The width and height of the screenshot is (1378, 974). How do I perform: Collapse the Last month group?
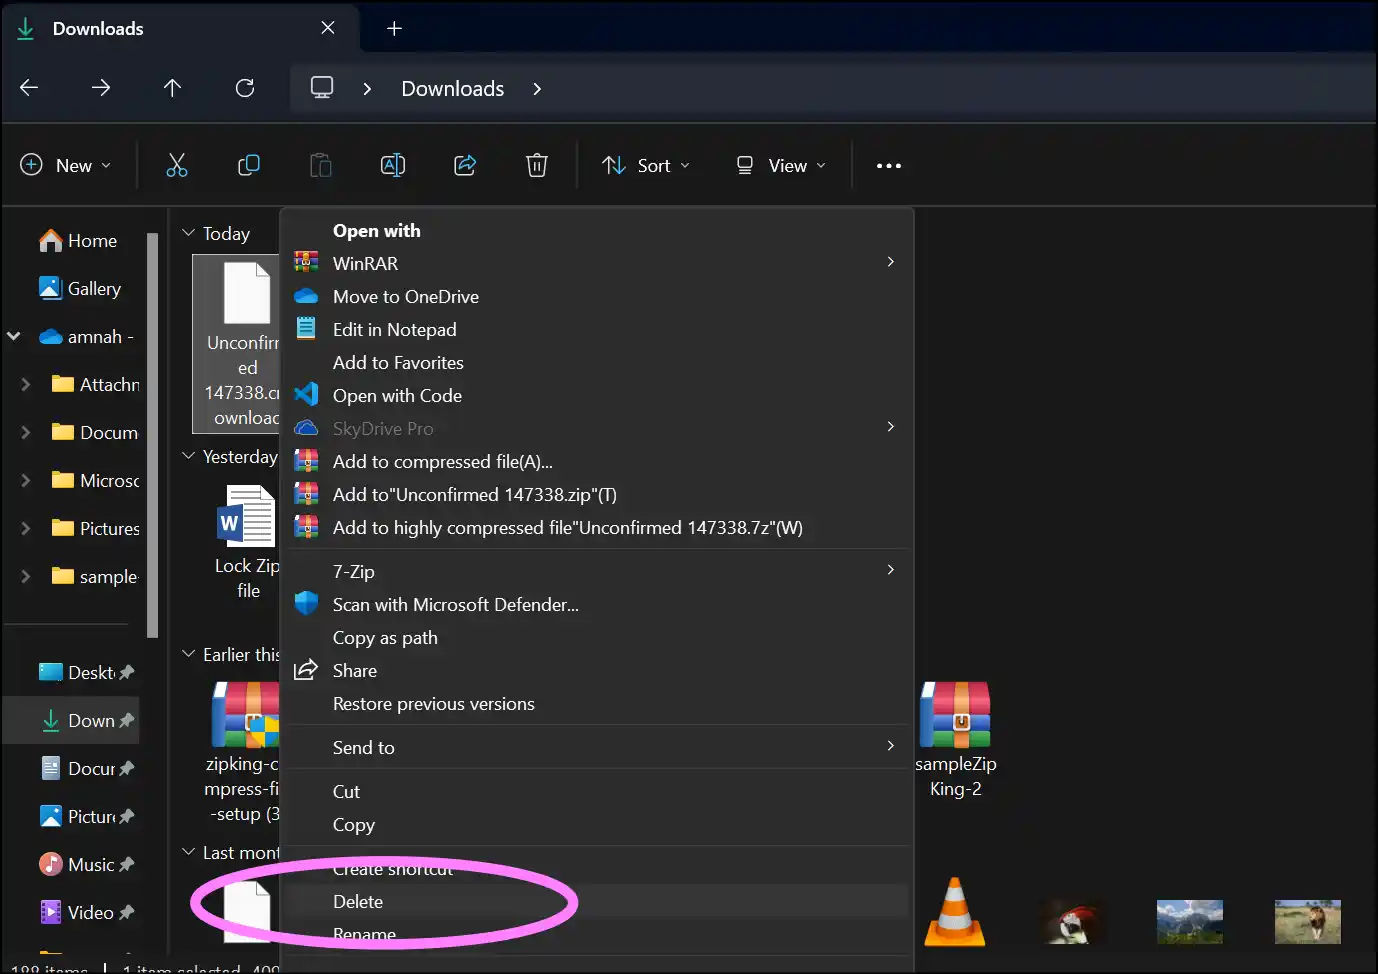[x=188, y=852]
